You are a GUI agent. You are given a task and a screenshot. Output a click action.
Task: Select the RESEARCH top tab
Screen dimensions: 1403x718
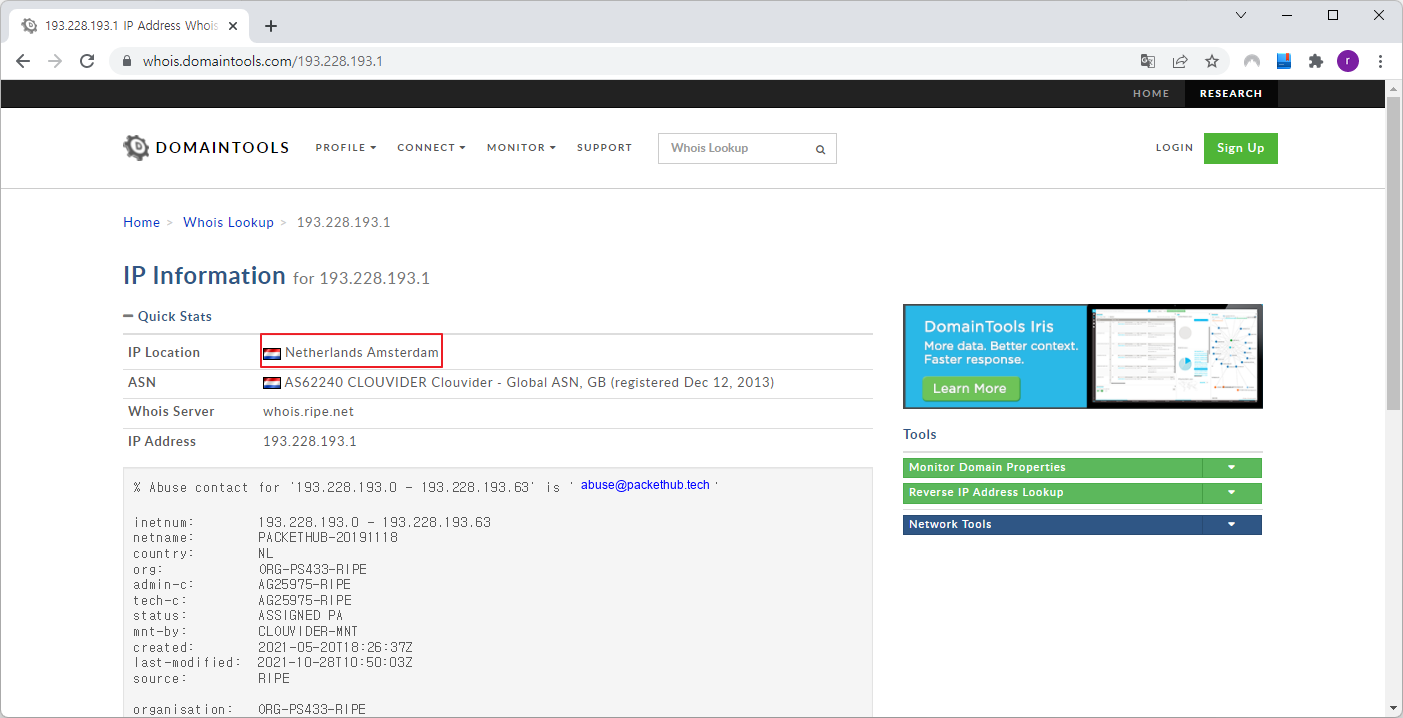pyautogui.click(x=1231, y=93)
